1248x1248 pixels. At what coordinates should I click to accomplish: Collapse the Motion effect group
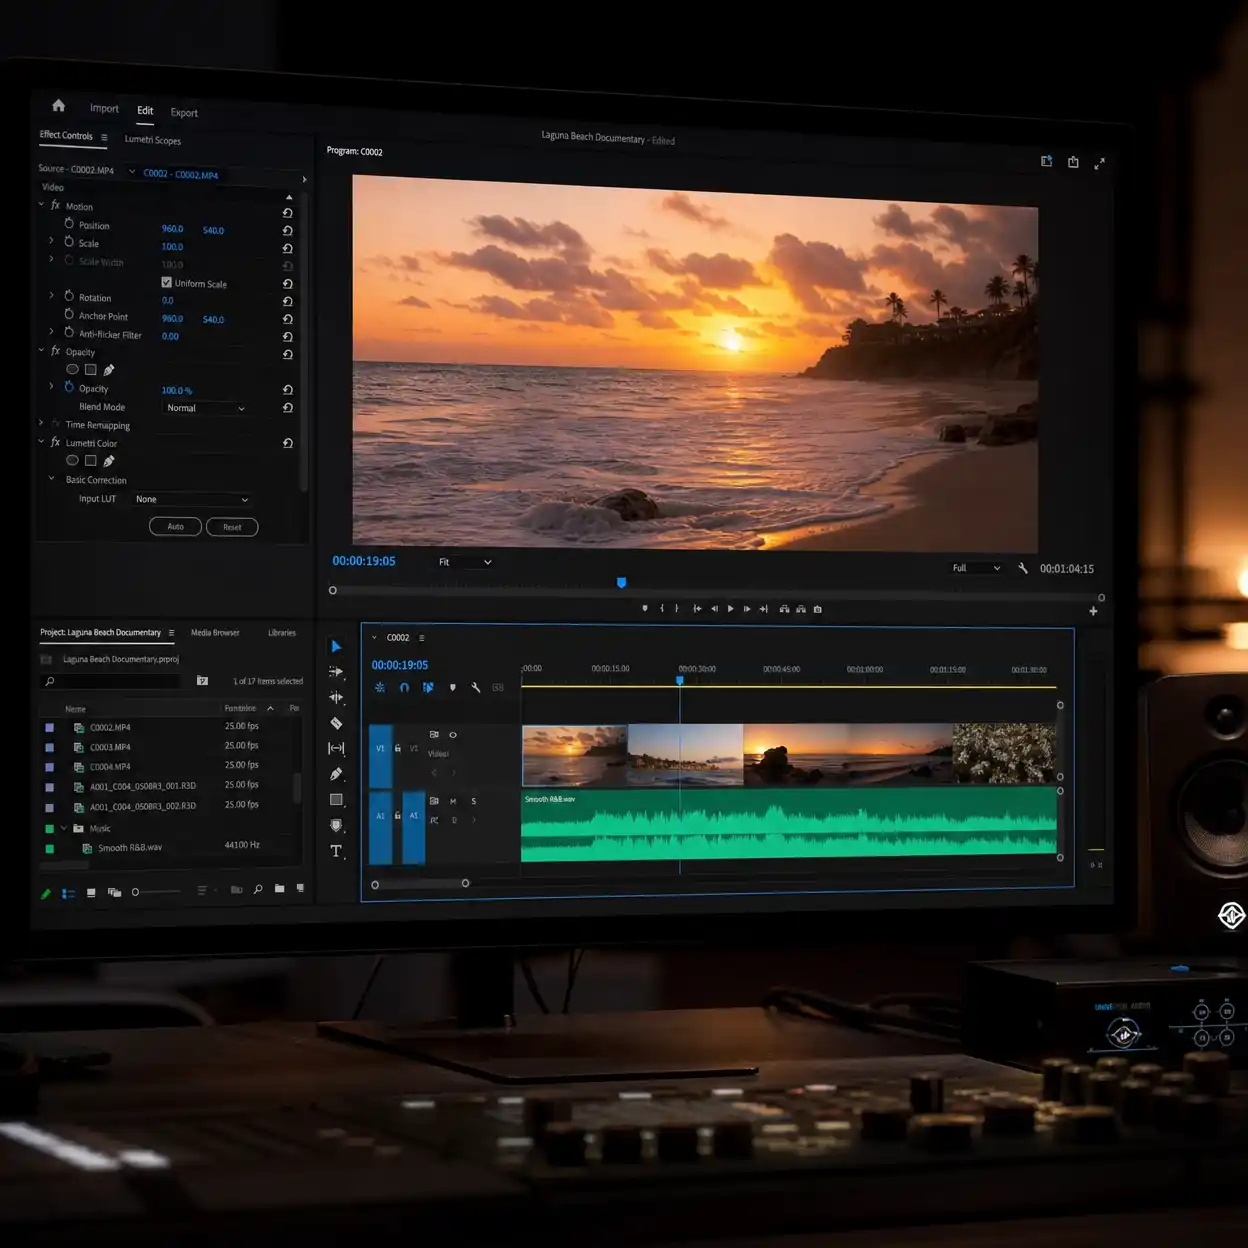tap(42, 205)
